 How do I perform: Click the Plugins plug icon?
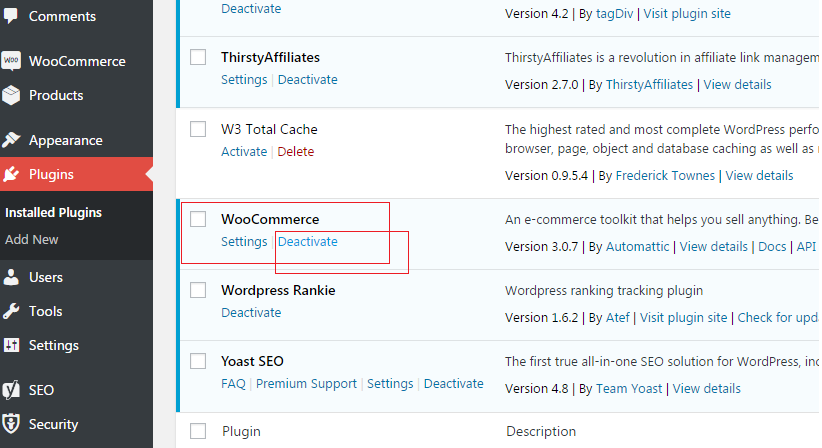pos(11,174)
